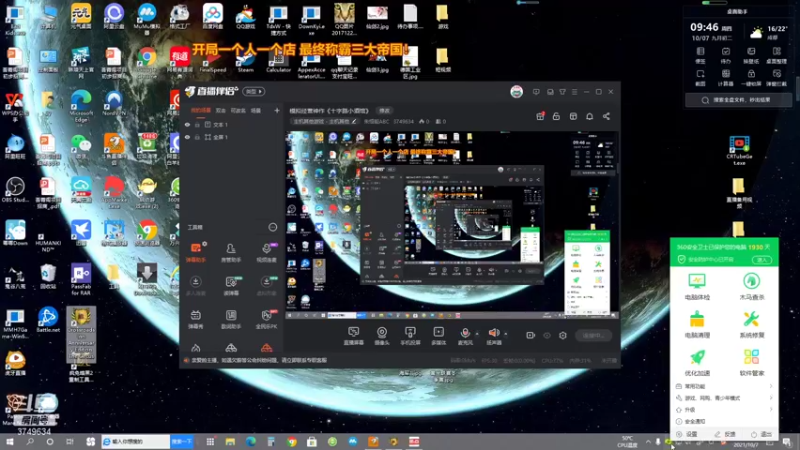This screenshot has width=800, height=450.
Task: Open 软件管家 in 360 panel
Action: (x=751, y=363)
